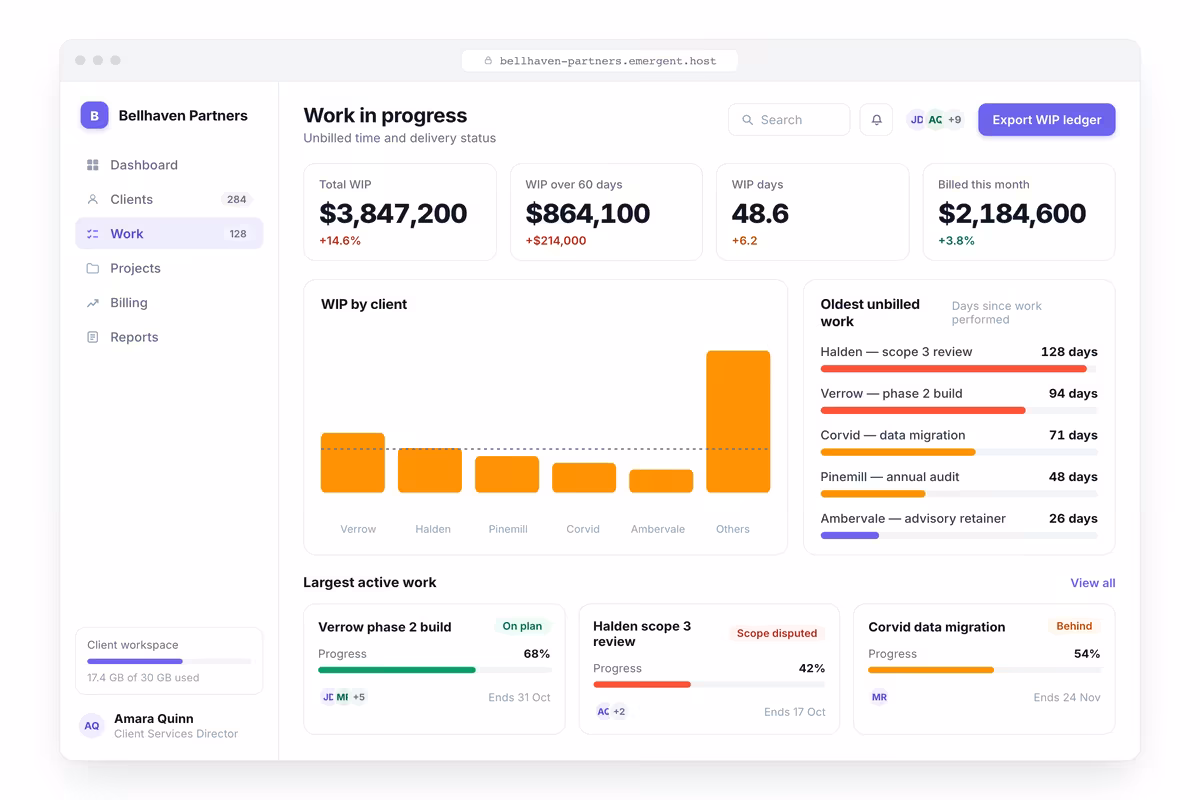Click the Halden bar in chart
The width and height of the screenshot is (1200, 800).
coord(430,470)
